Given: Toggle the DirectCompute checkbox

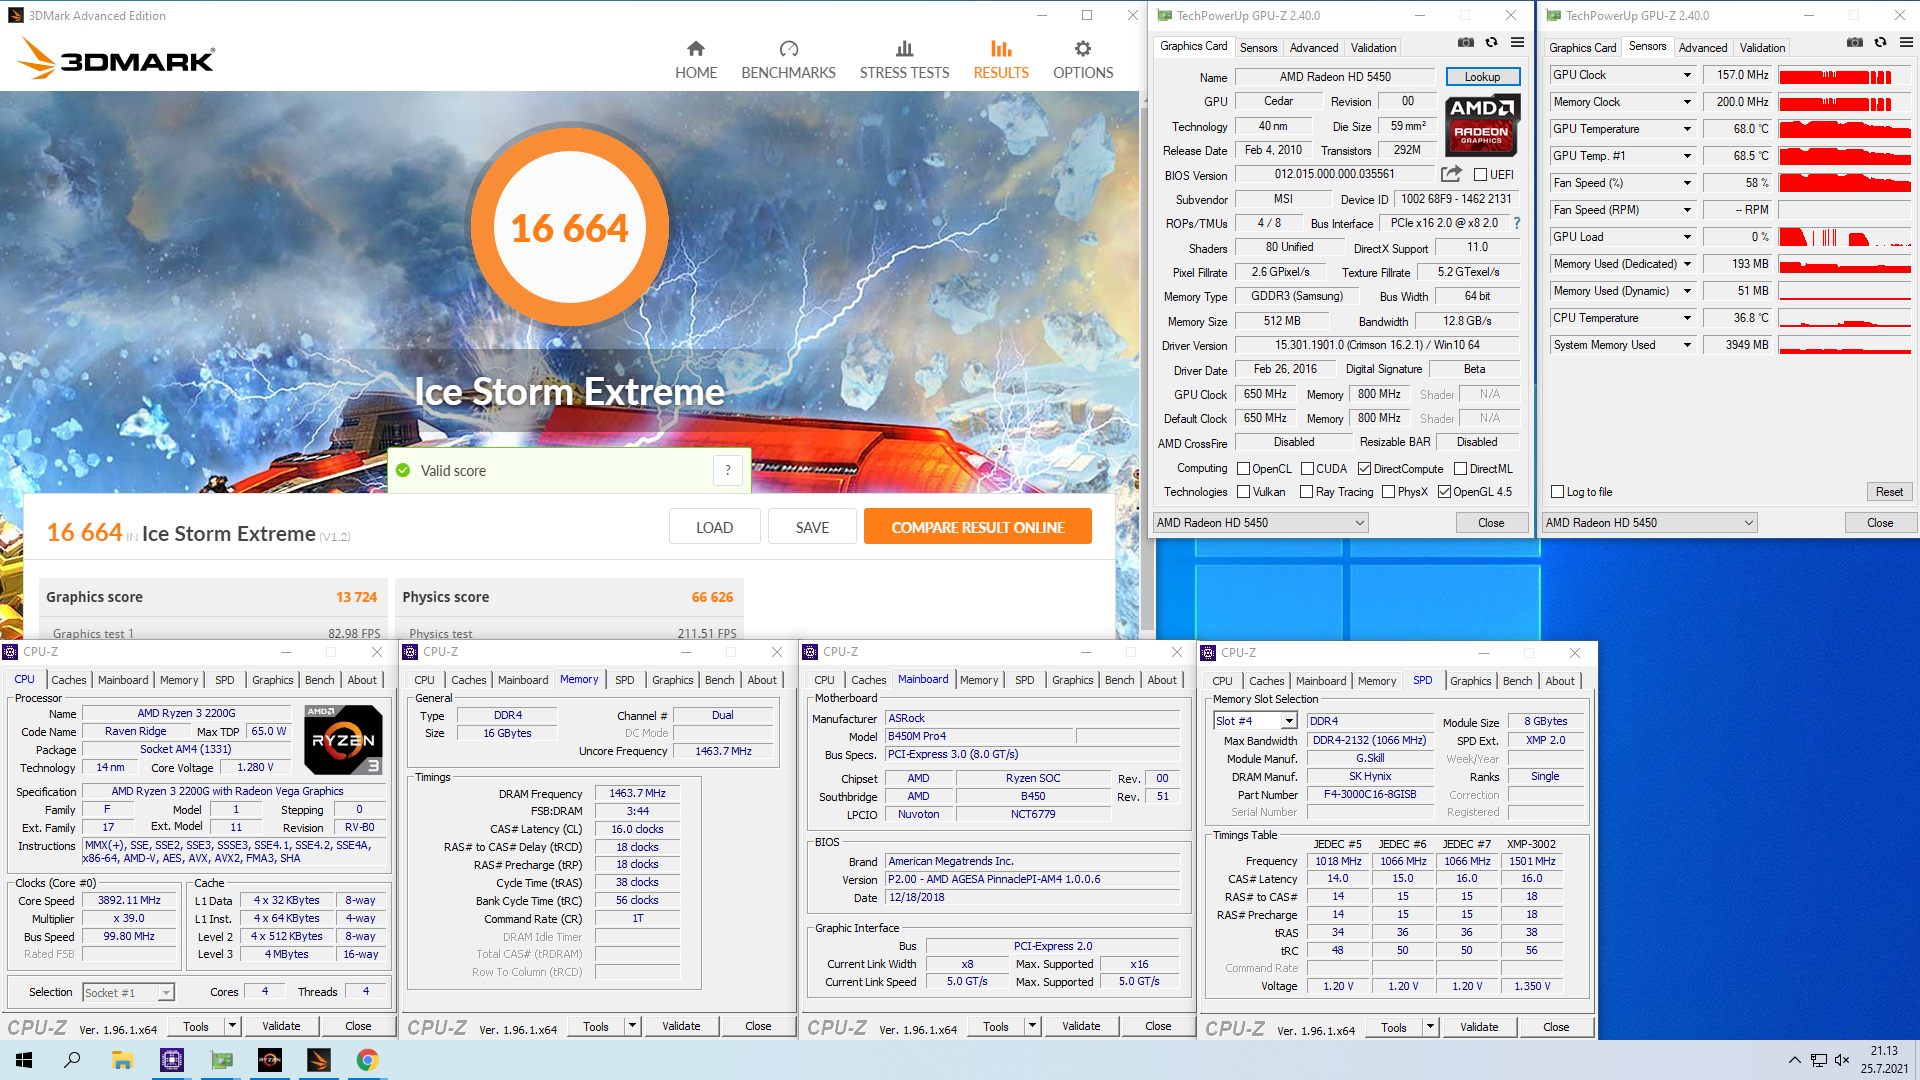Looking at the screenshot, I should click(x=1364, y=469).
